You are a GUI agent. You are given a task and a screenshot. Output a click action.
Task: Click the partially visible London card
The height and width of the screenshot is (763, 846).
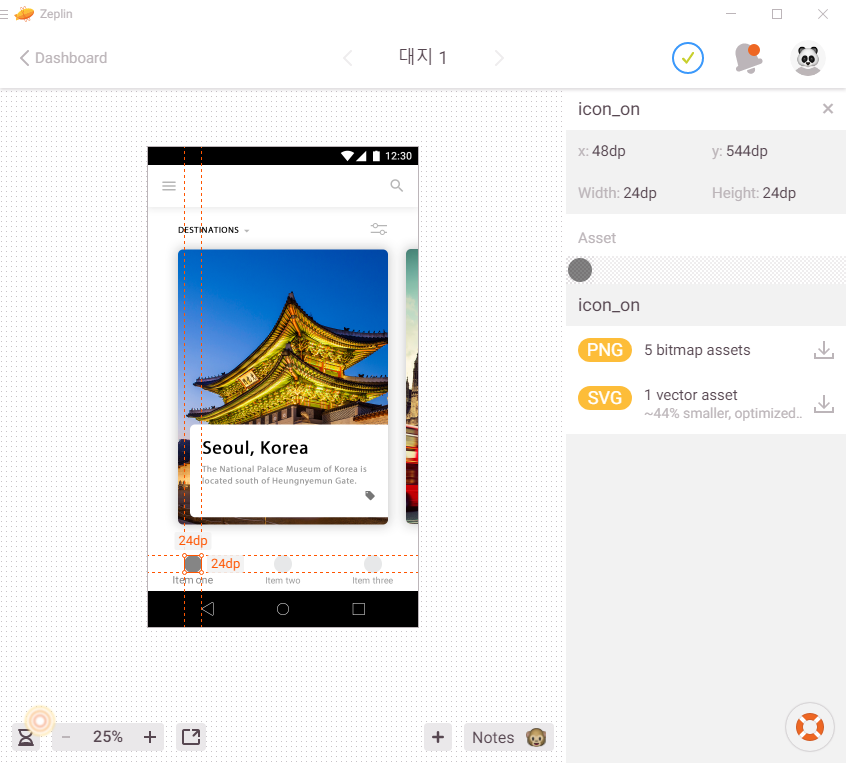pyautogui.click(x=412, y=386)
